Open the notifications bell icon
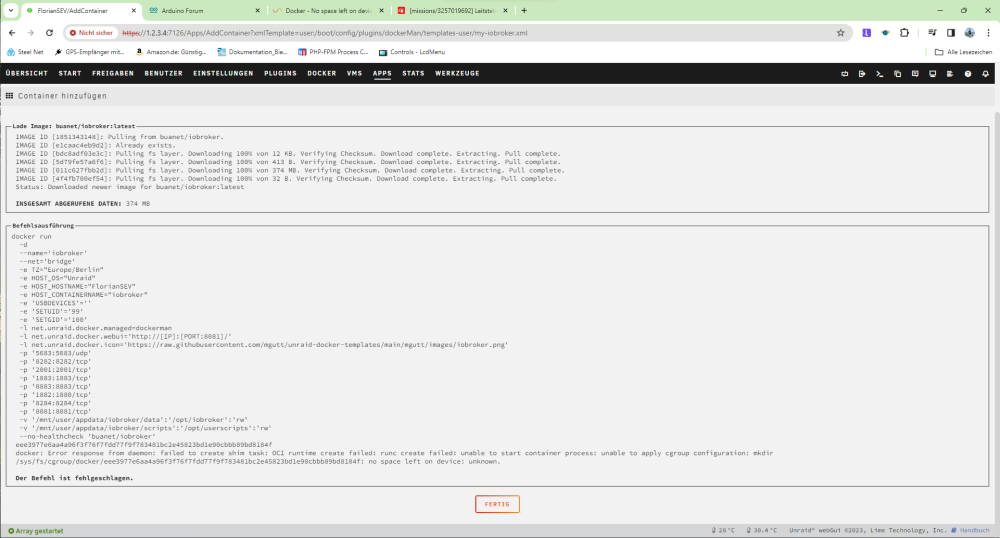The image size is (1000, 538). click(x=985, y=74)
